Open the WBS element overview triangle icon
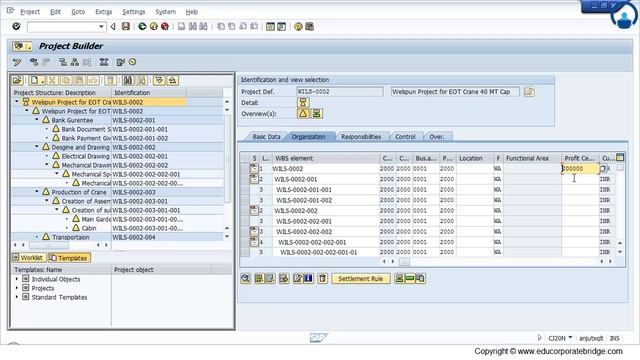Image resolution: width=640 pixels, height=360 pixels. pyautogui.click(x=303, y=113)
